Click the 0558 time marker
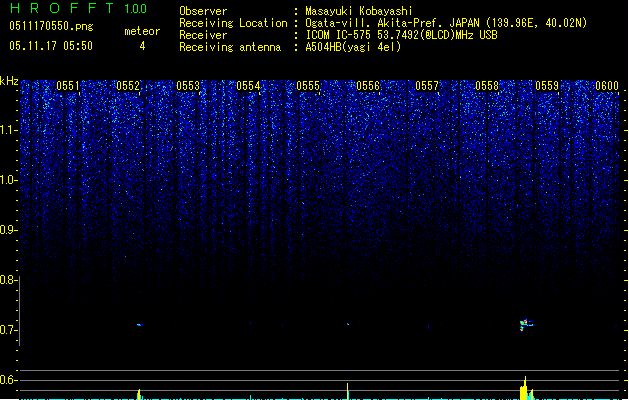 [x=487, y=86]
